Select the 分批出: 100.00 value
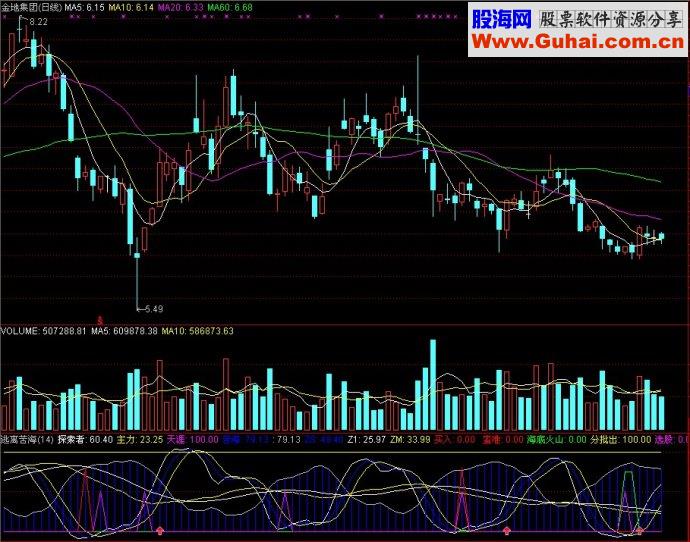The width and height of the screenshot is (690, 542). [x=621, y=439]
